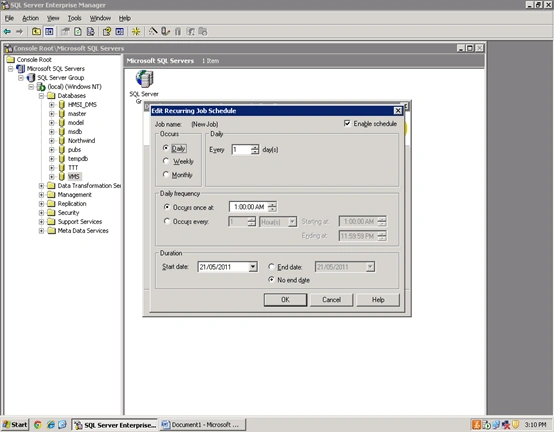Viewport: 554px width, 432px height.
Task: Click the Run a Wizard wand icon
Action: [x=153, y=32]
